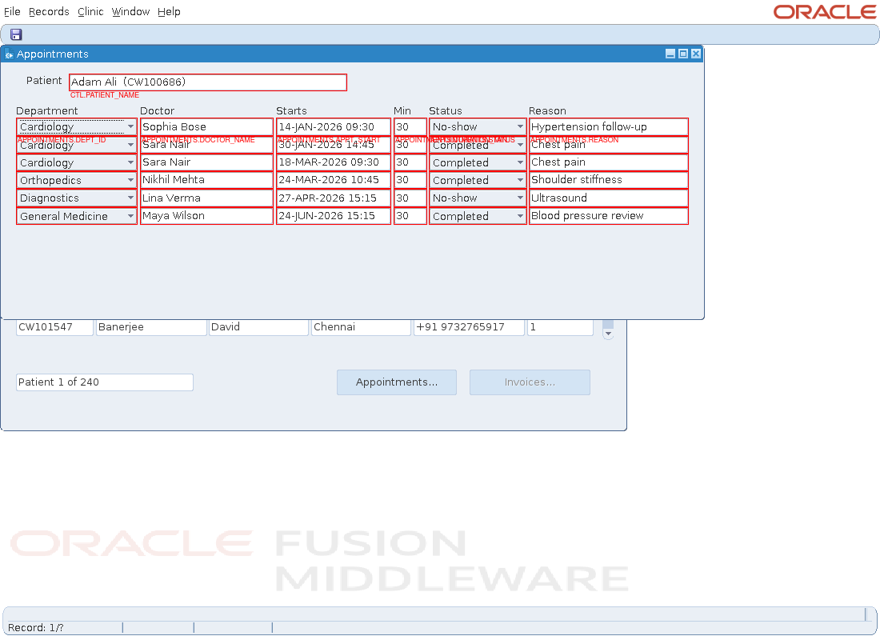The width and height of the screenshot is (880, 640).
Task: Click the Ultrasound reason field
Action: coord(608,198)
